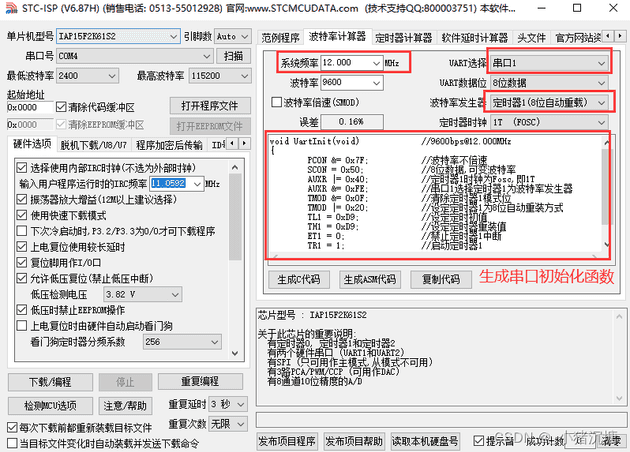Switch to 定时器计算器 tab
The height and width of the screenshot is (452, 630).
(403, 38)
